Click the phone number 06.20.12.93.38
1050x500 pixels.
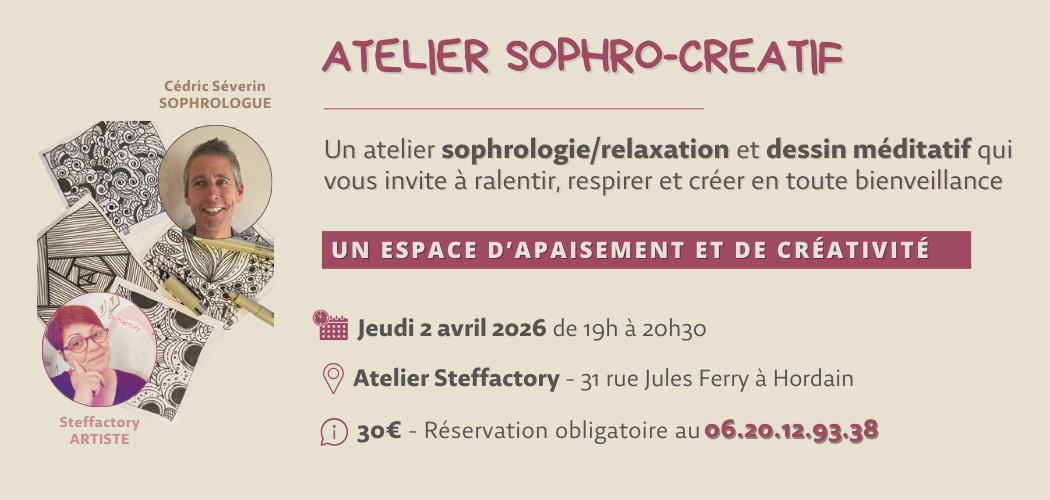pos(791,430)
